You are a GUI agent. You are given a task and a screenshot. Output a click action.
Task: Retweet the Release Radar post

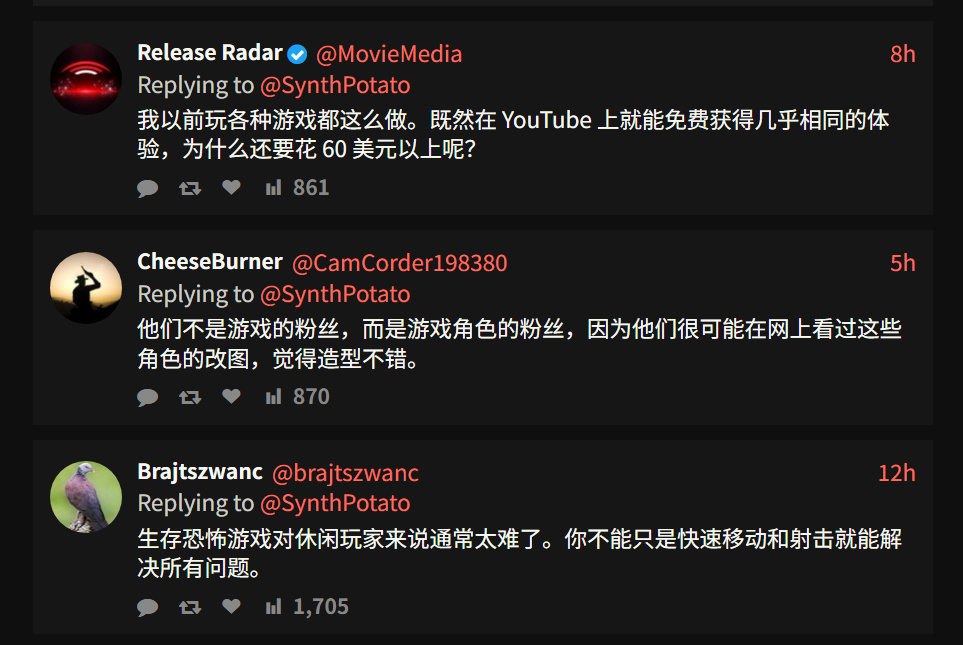190,188
